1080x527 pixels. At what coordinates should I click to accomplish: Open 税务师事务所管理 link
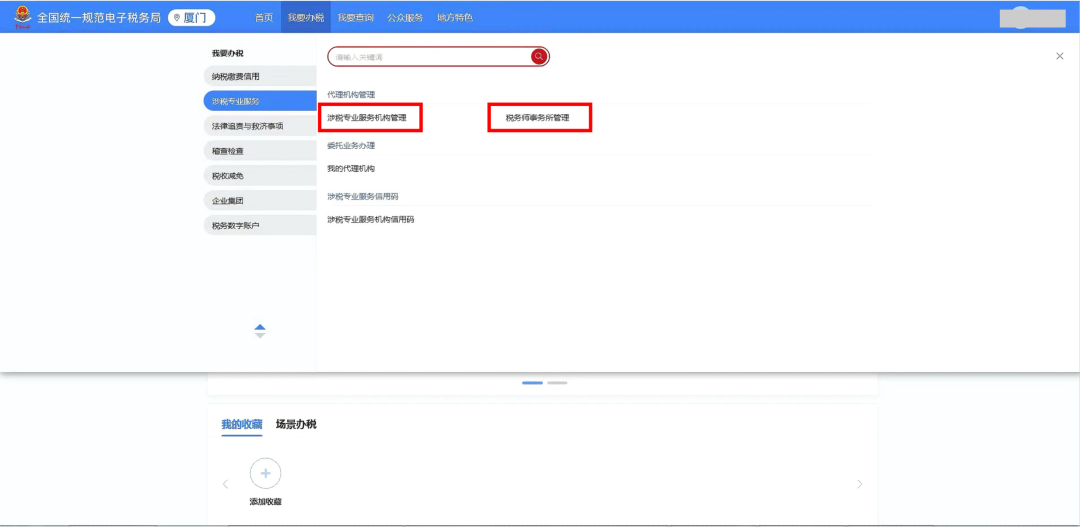click(x=537, y=118)
